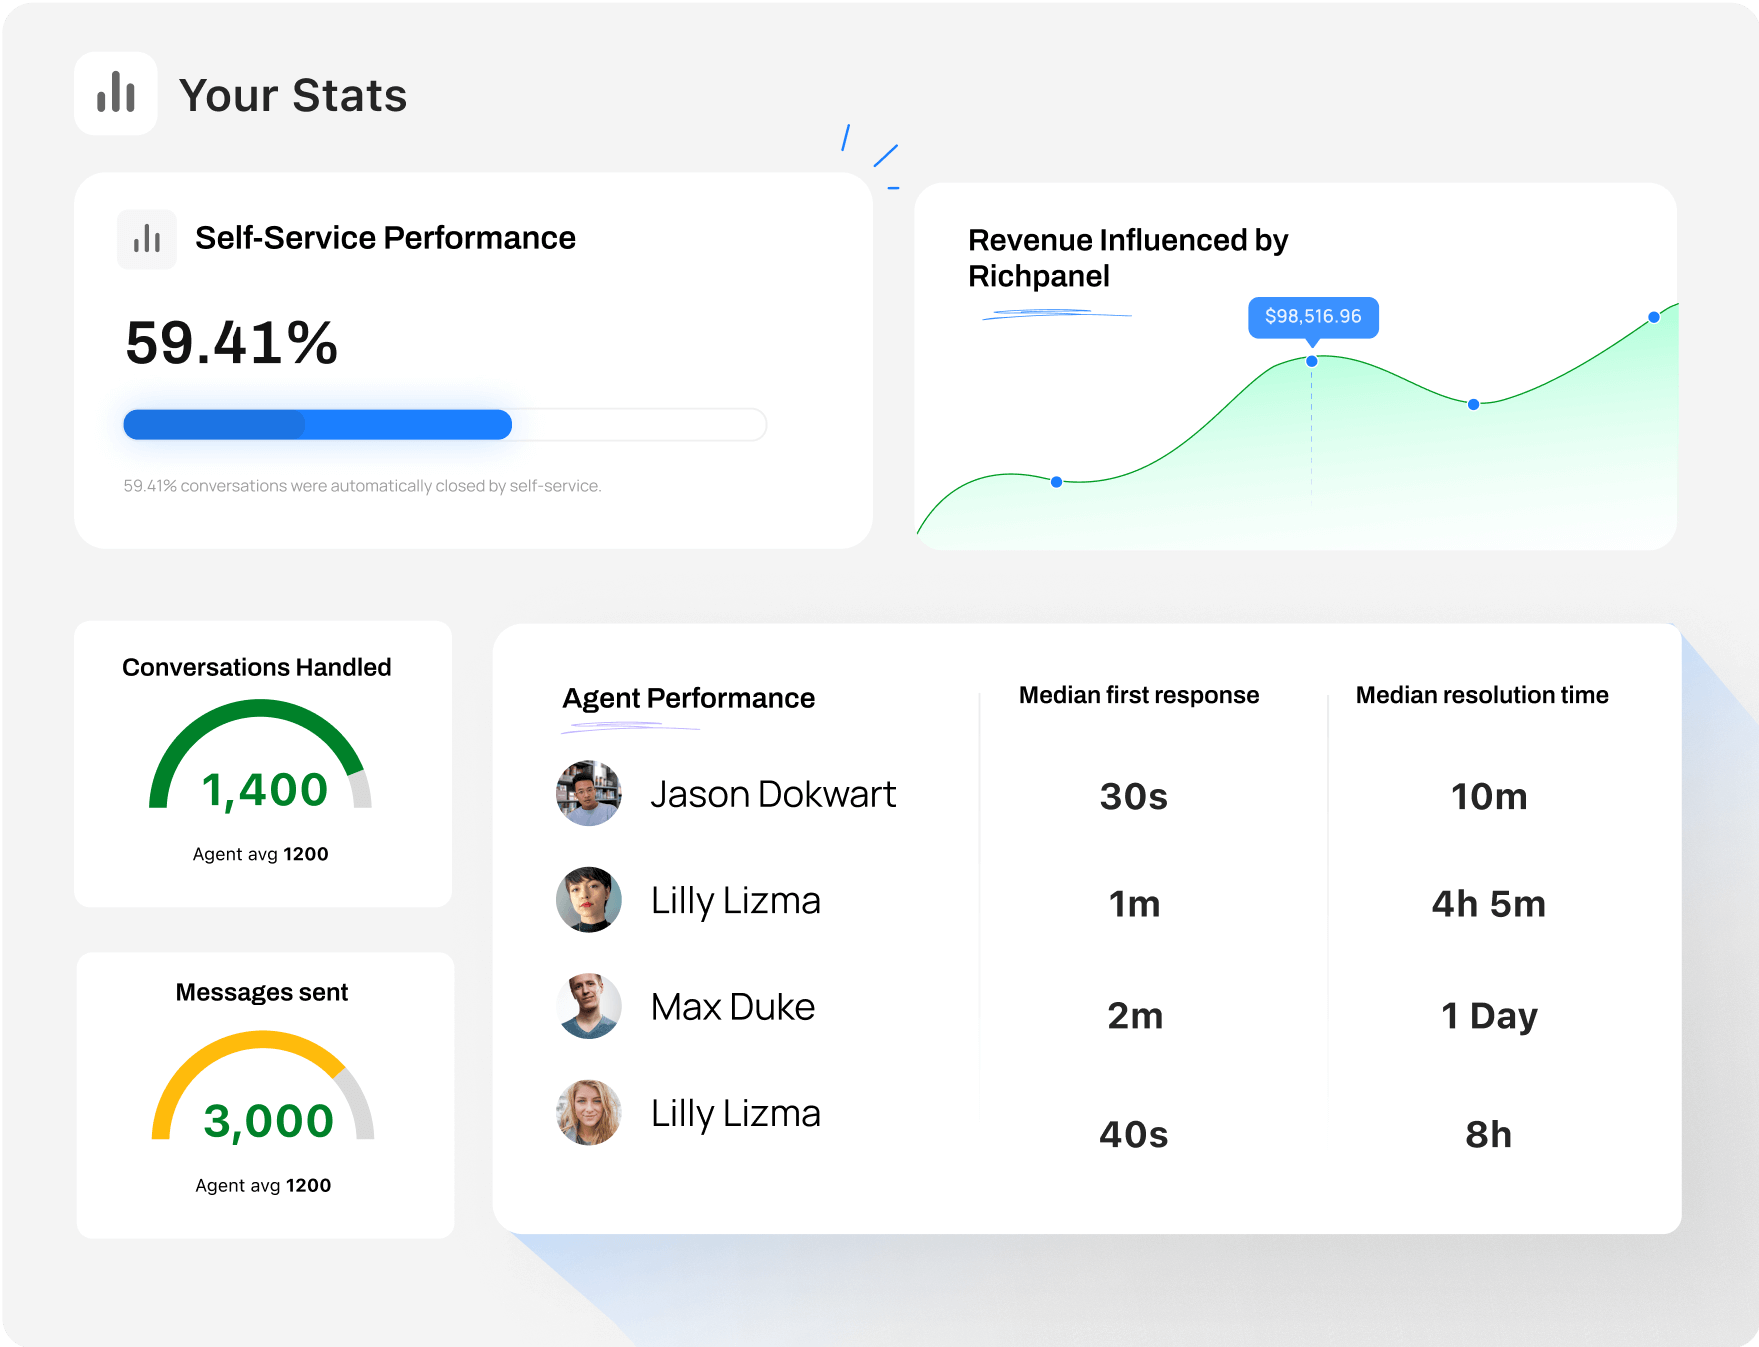Click the Agent Performance heading
1759x1347 pixels.
689,698
